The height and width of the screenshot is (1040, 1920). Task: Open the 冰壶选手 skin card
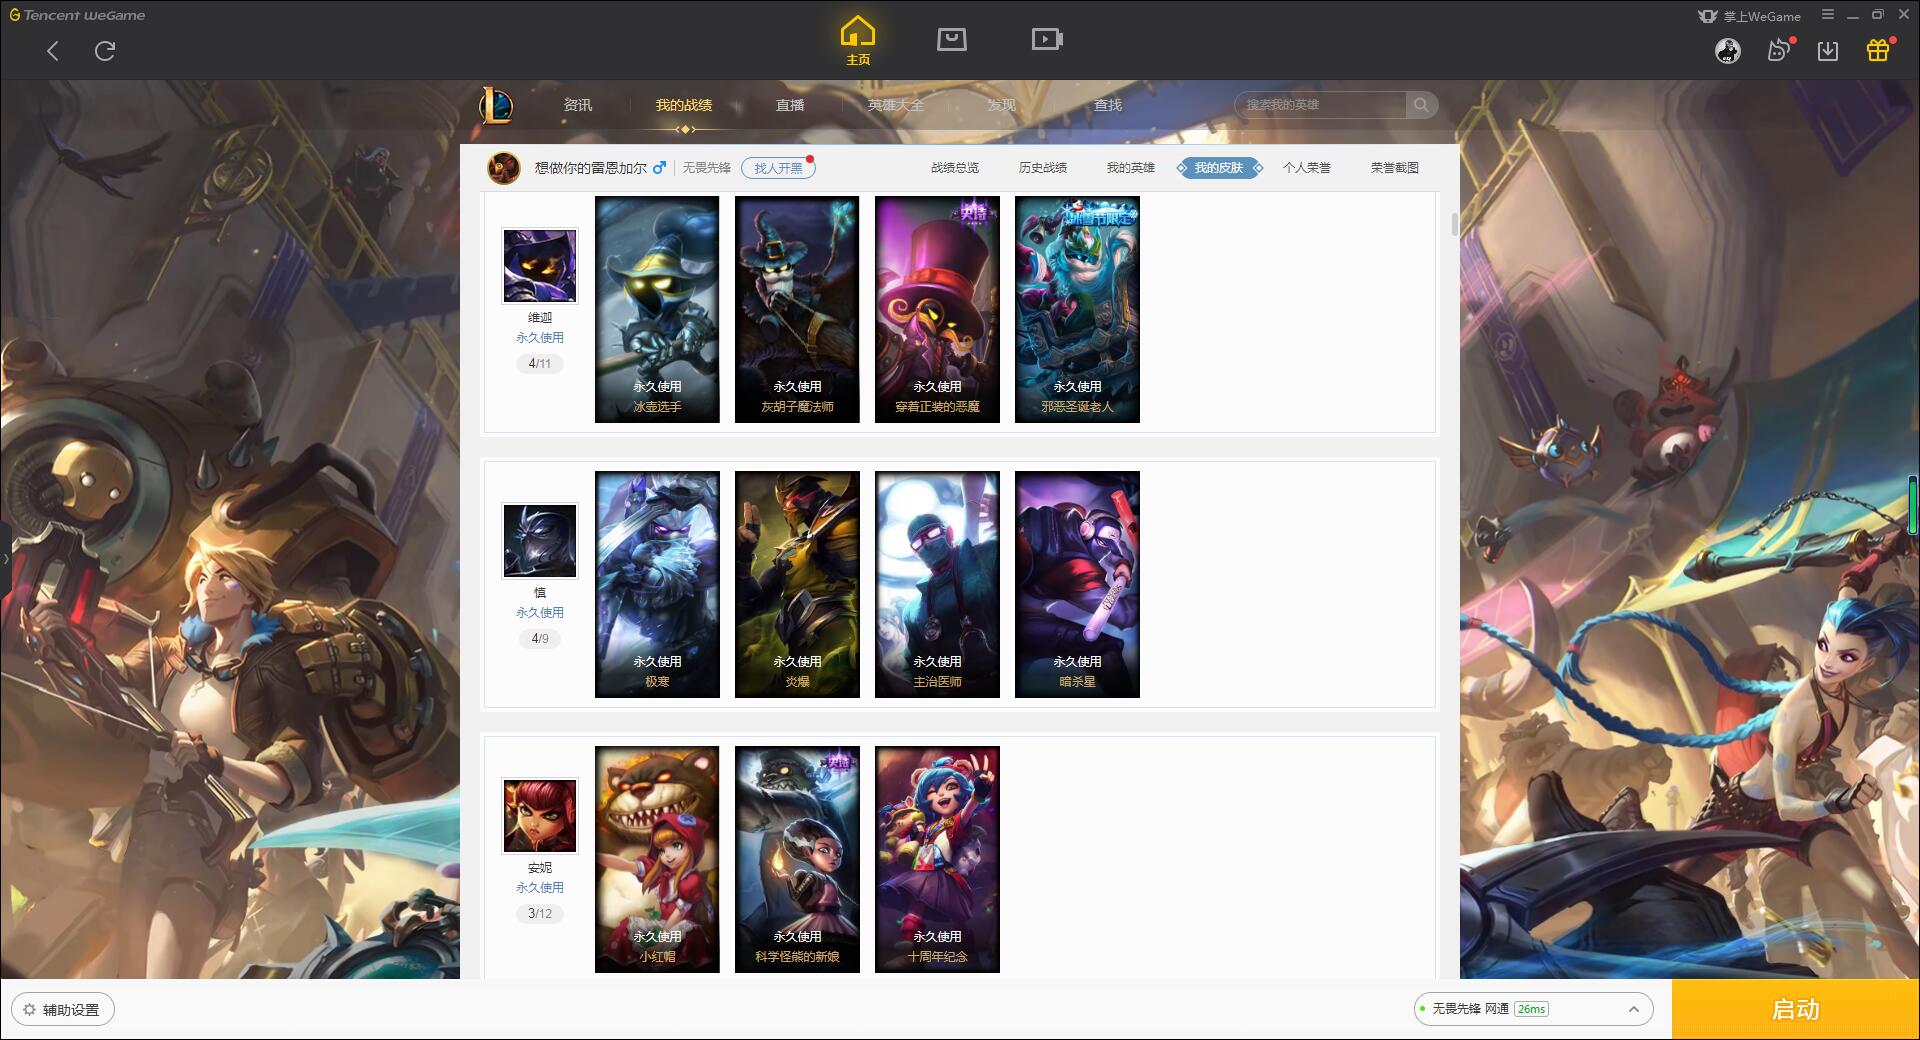pos(657,309)
